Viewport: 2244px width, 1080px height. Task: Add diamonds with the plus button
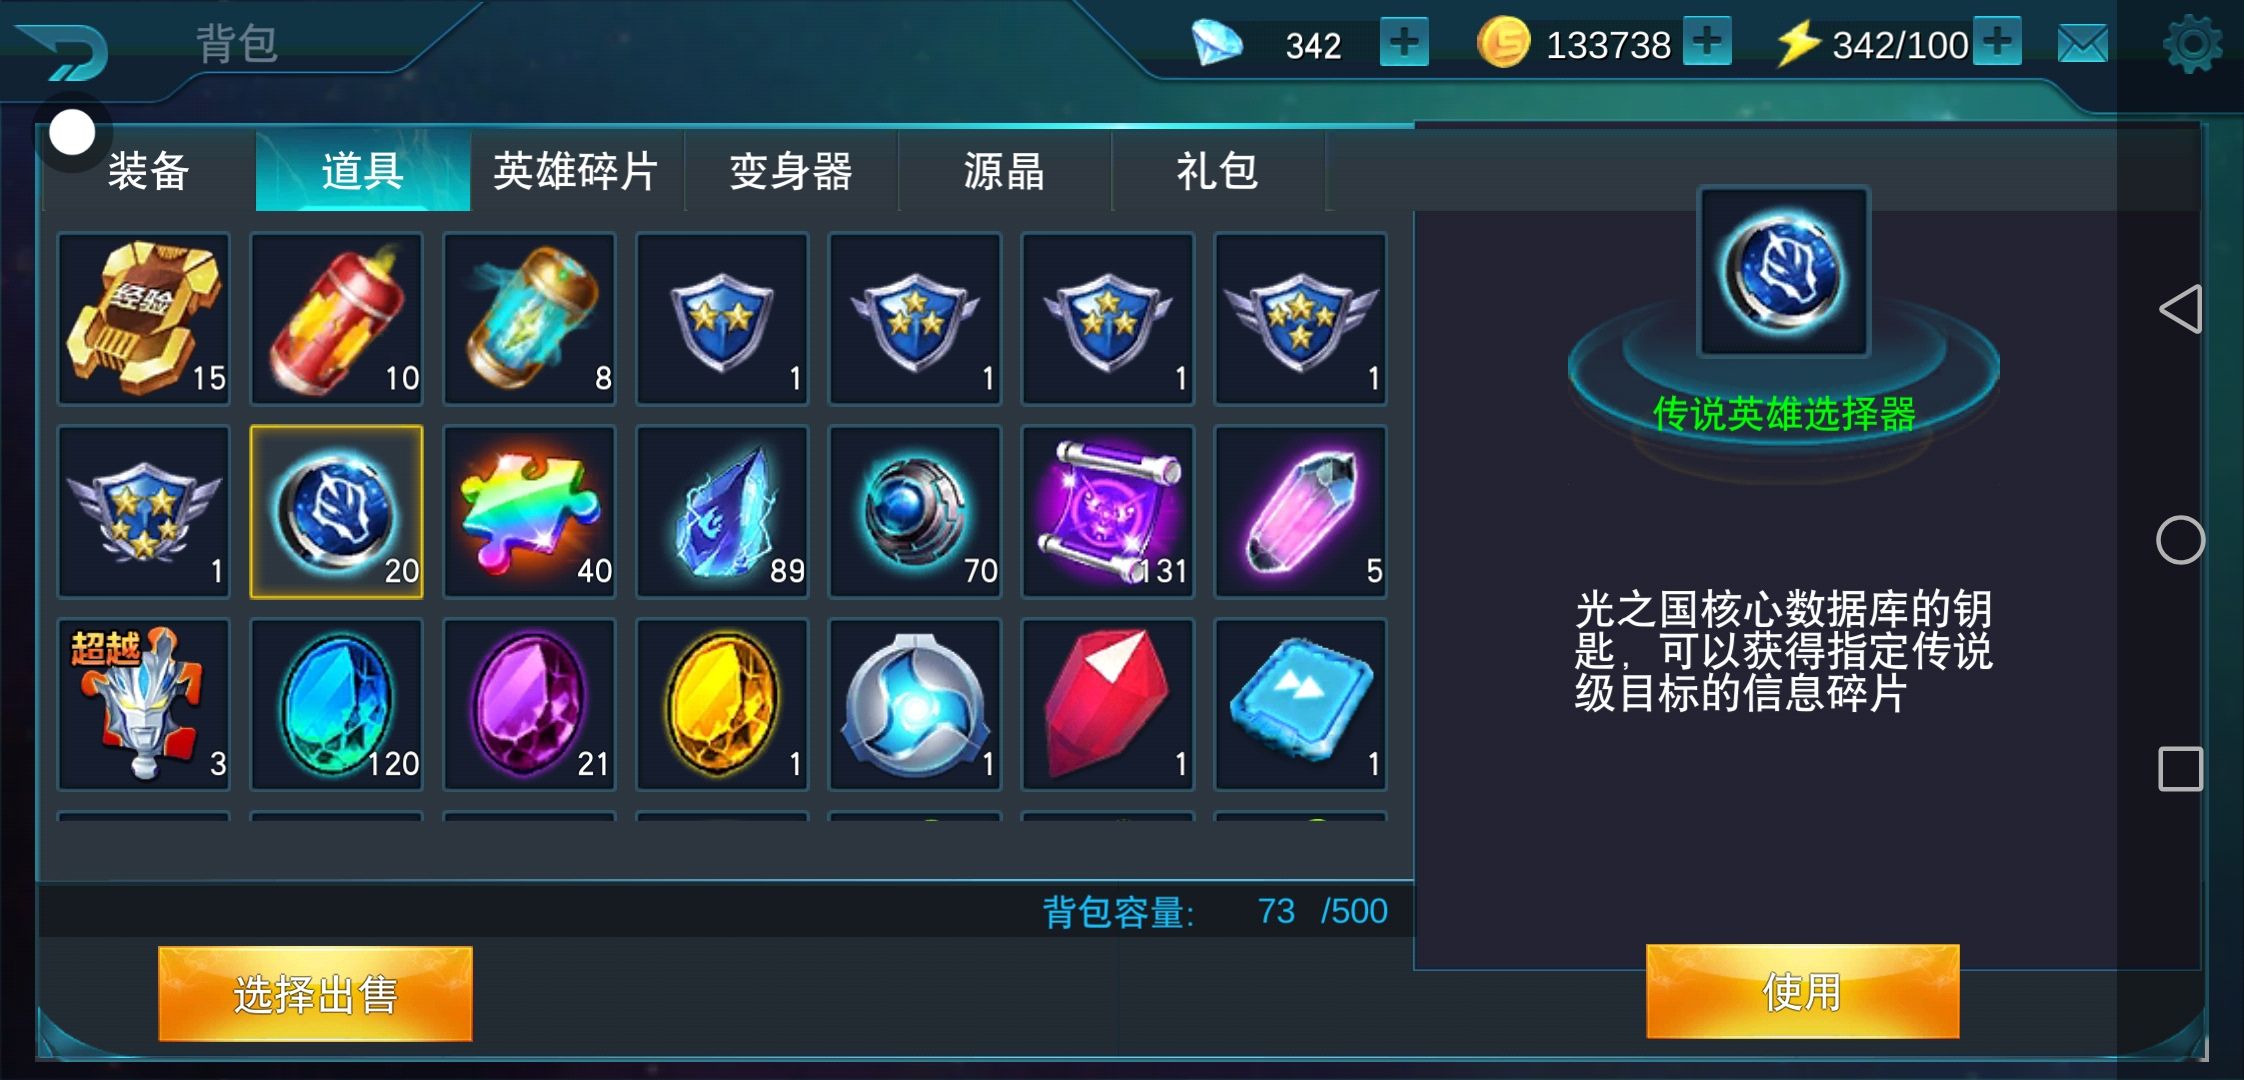point(1404,43)
